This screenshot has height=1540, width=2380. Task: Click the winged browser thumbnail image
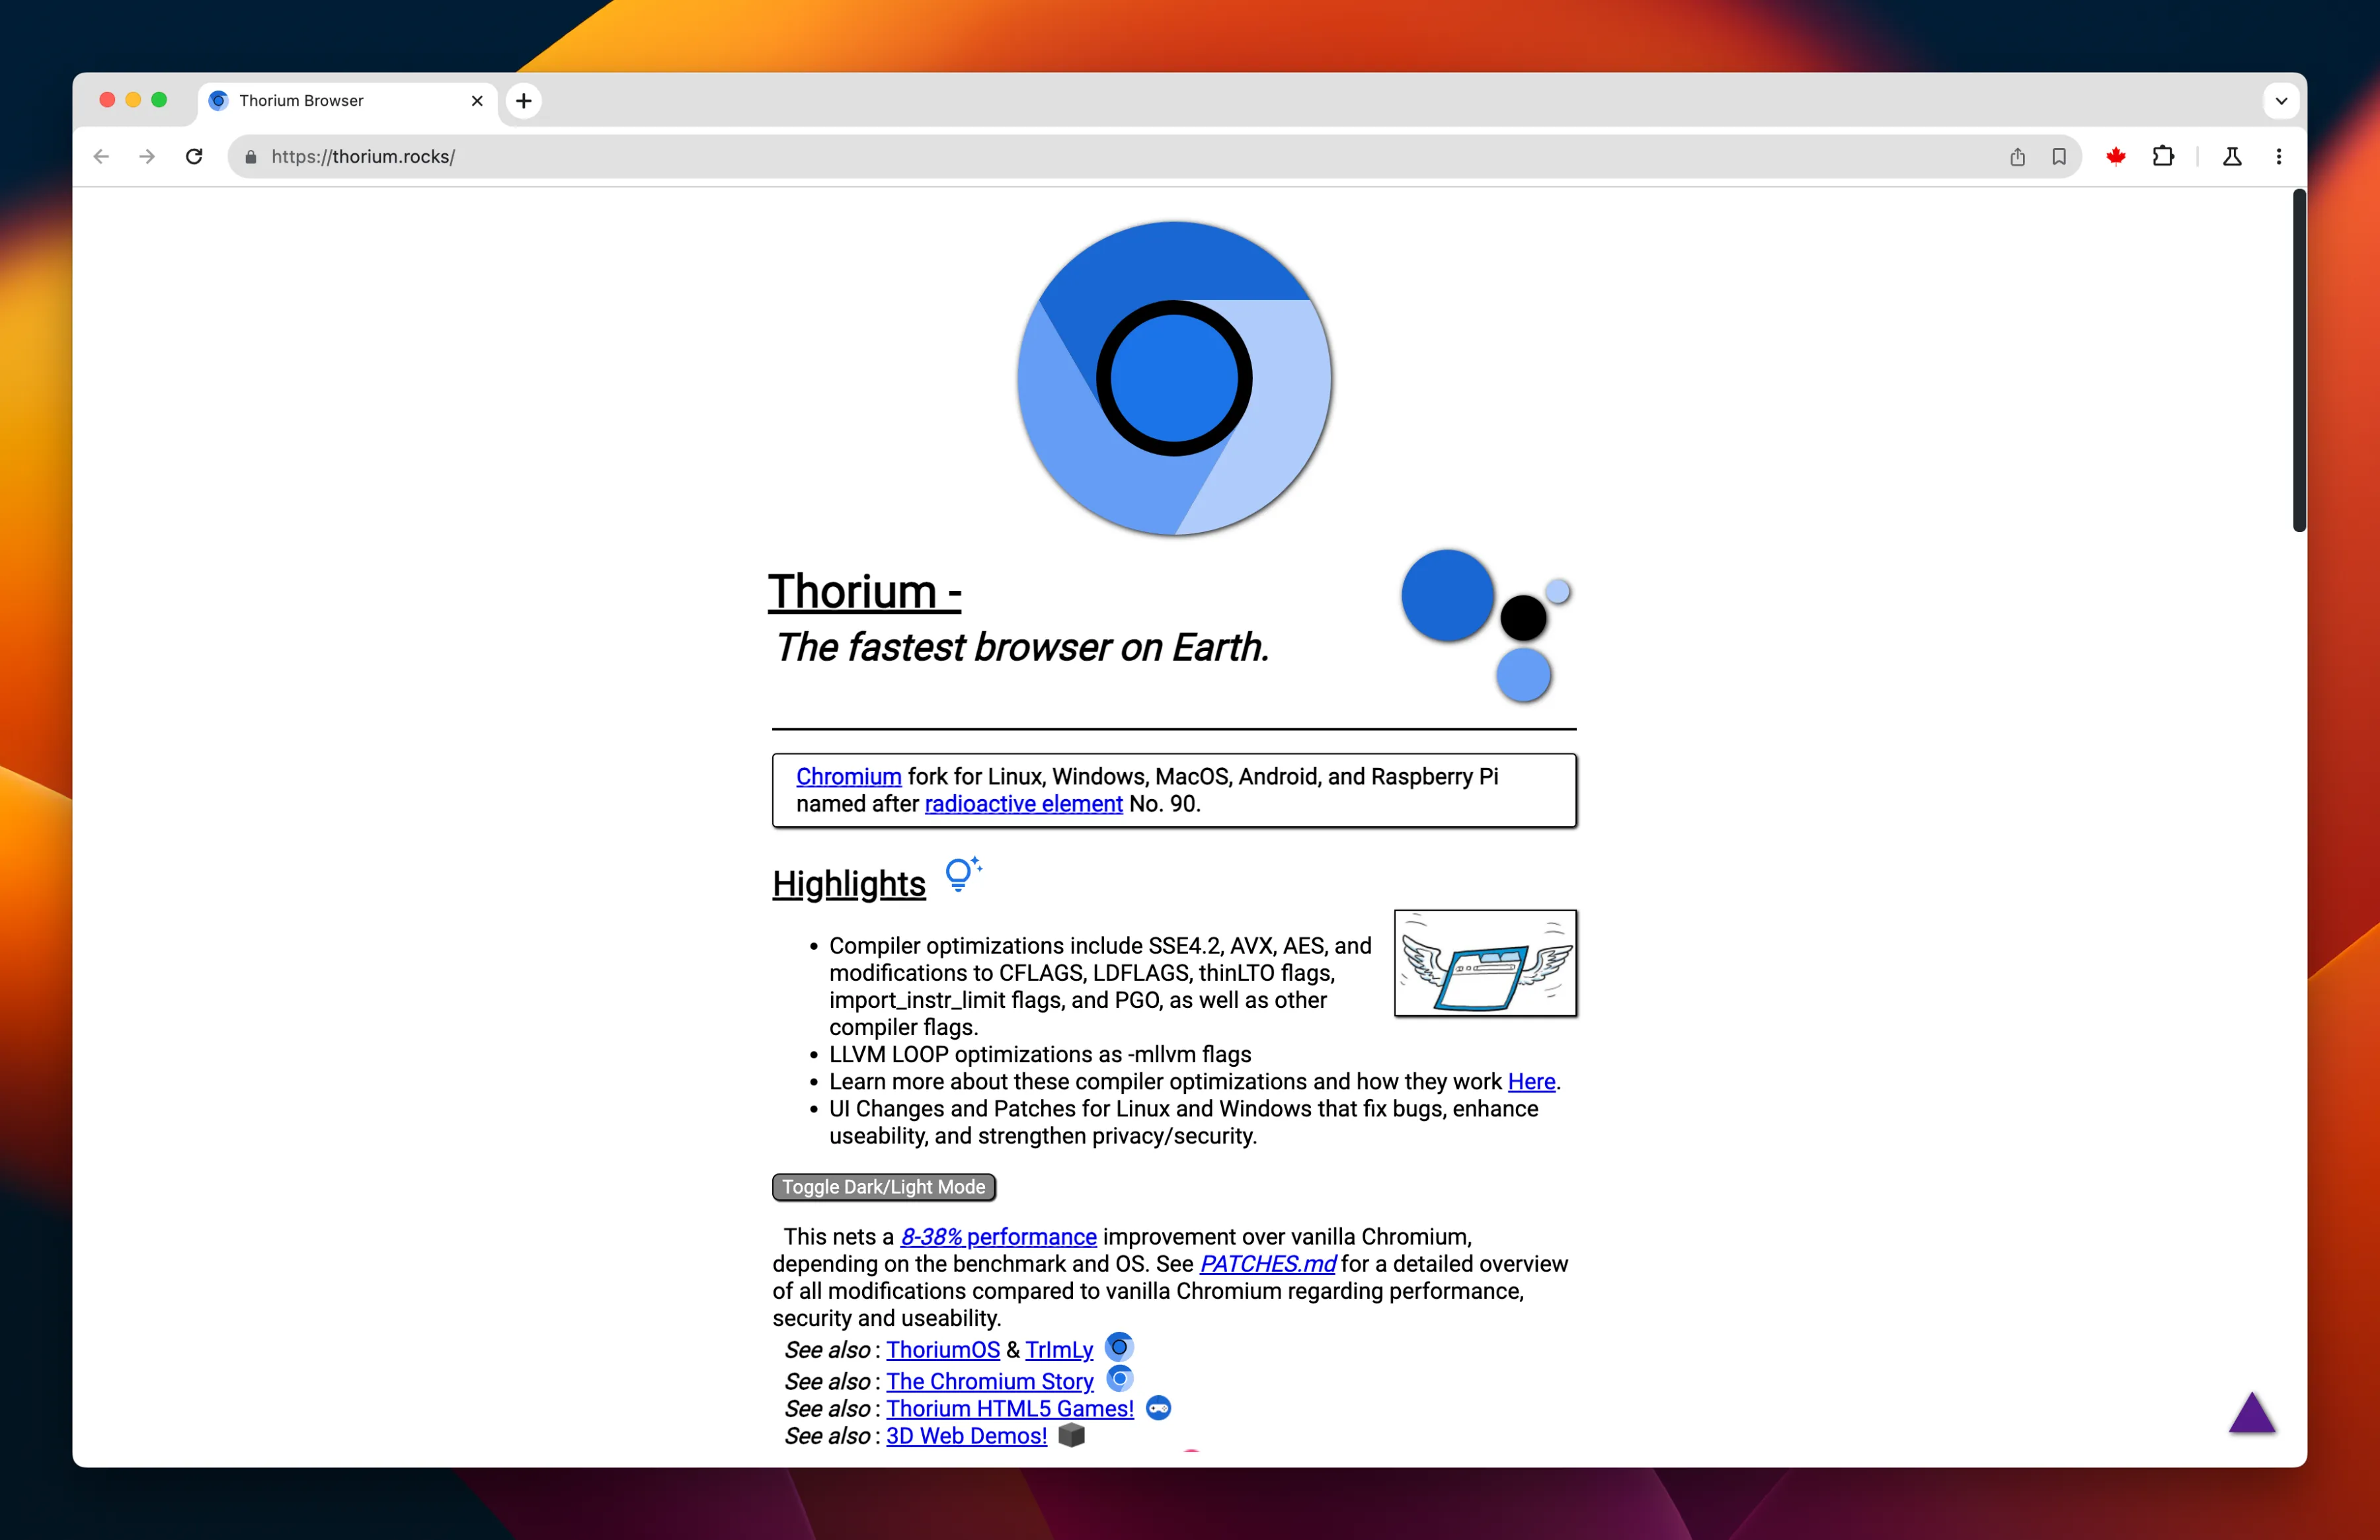tap(1485, 963)
